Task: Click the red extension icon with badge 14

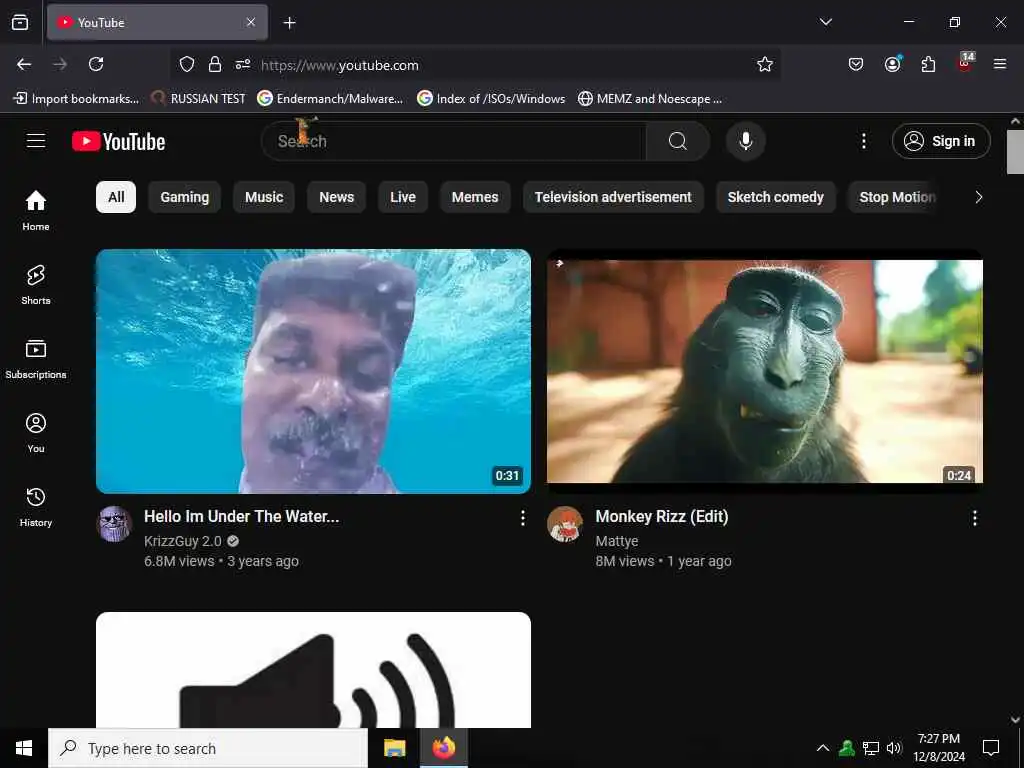Action: [965, 63]
